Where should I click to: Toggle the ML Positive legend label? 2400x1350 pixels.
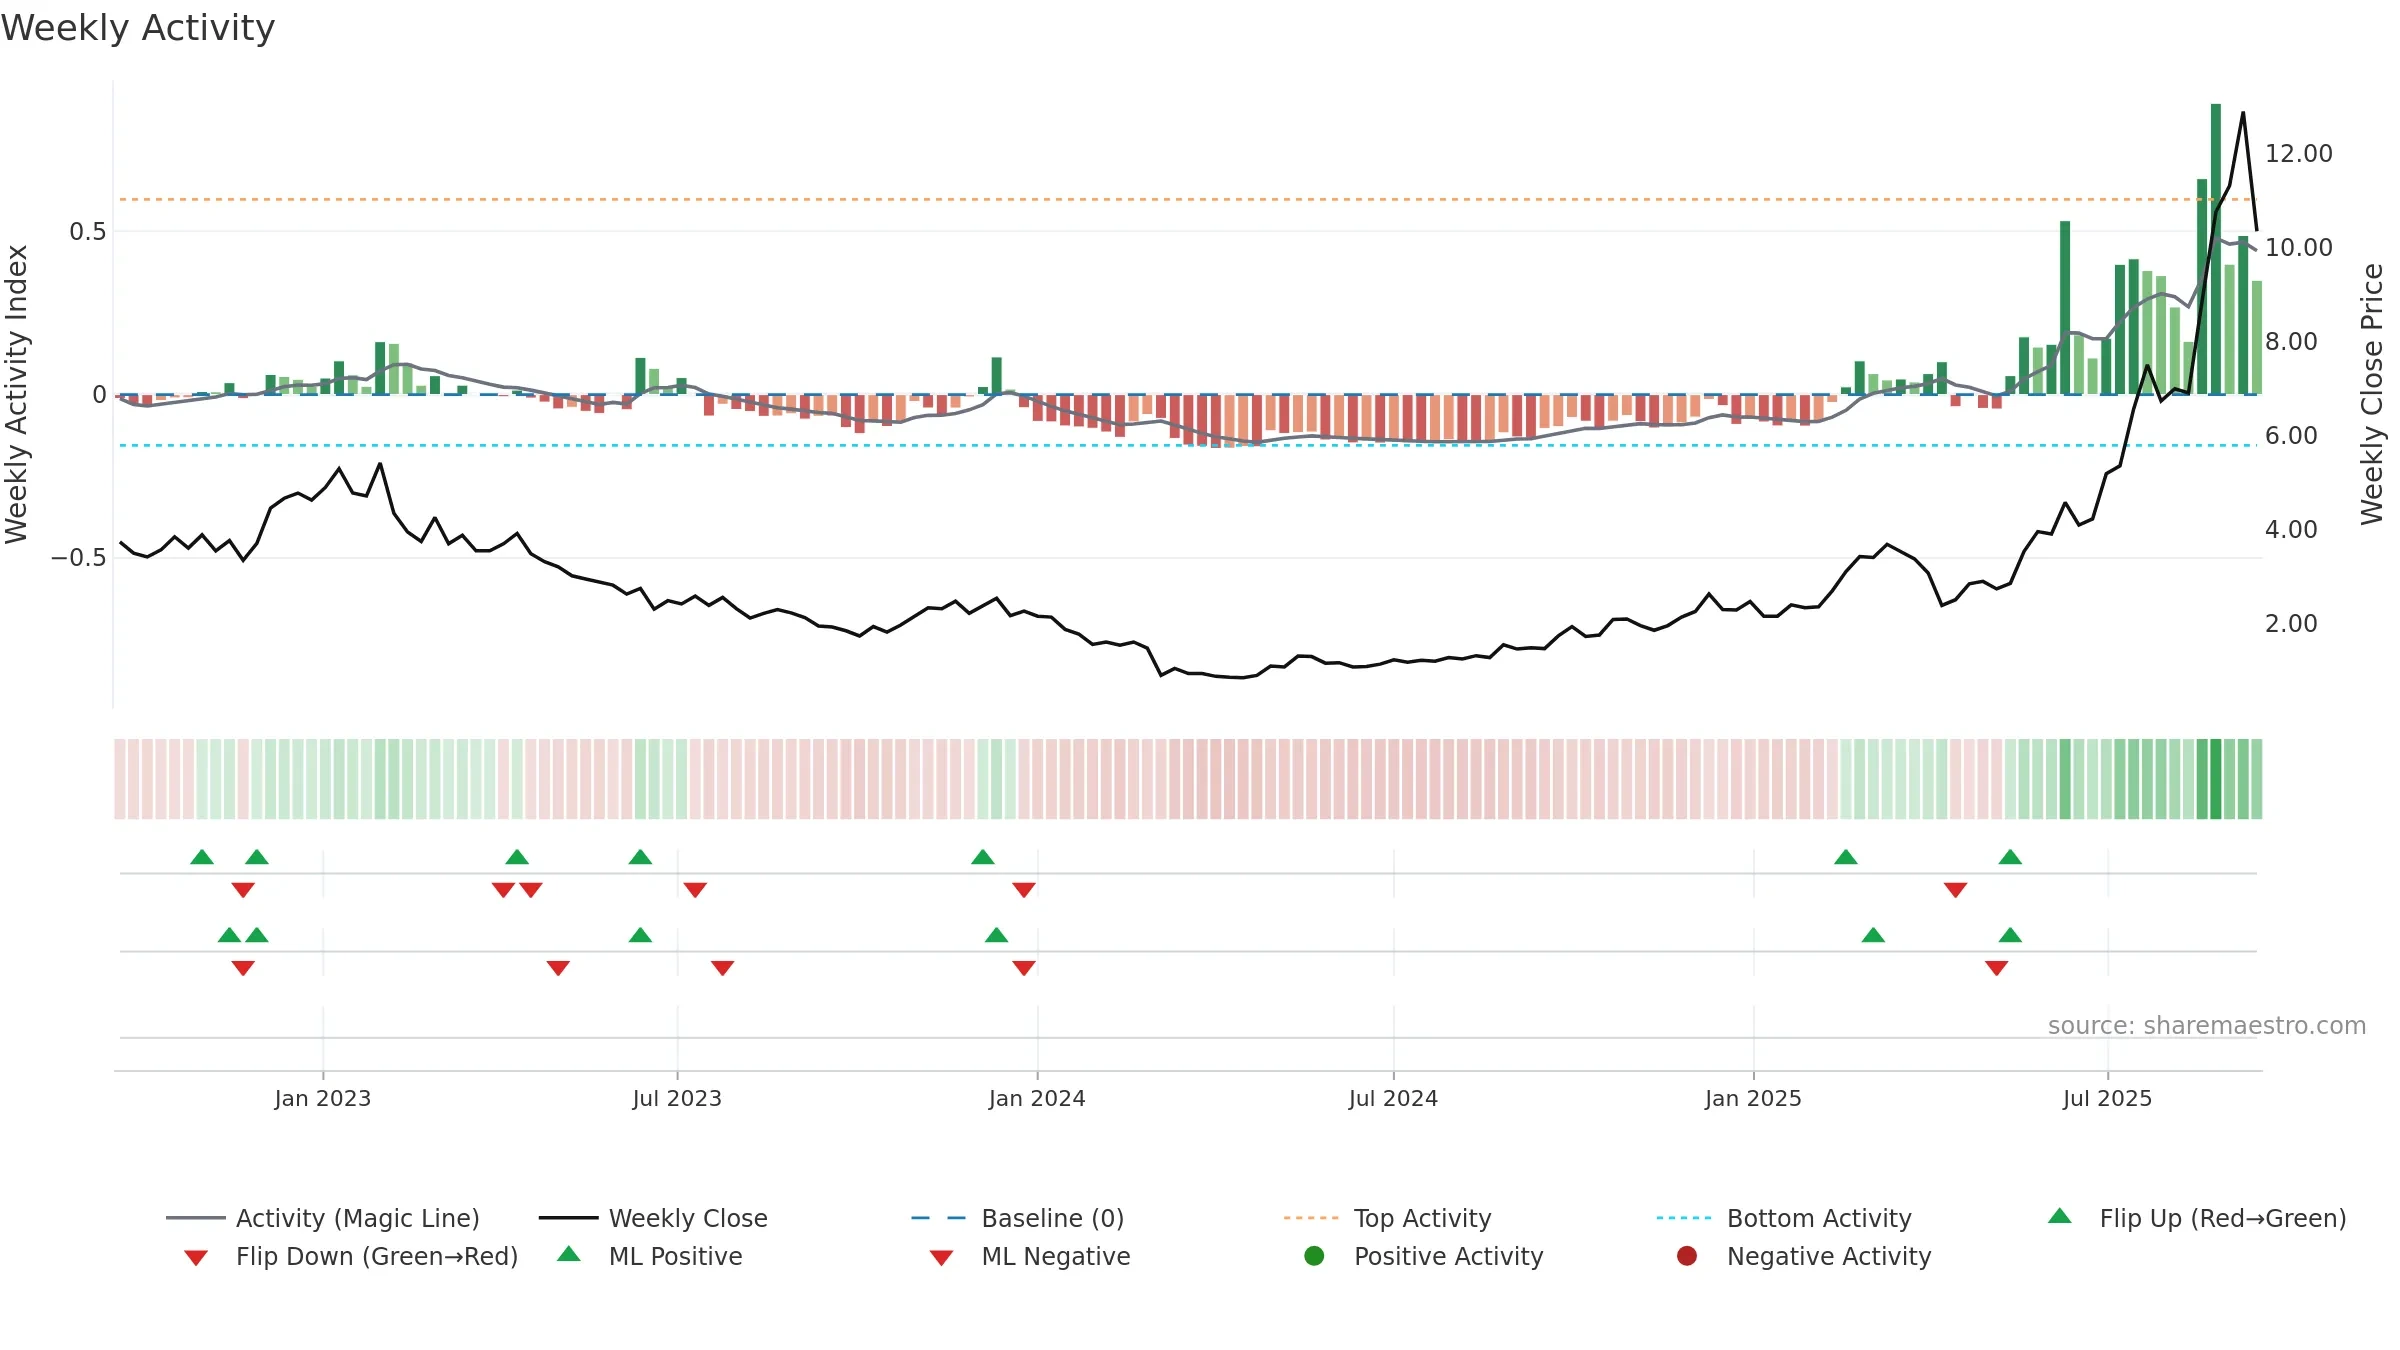coord(676,1256)
